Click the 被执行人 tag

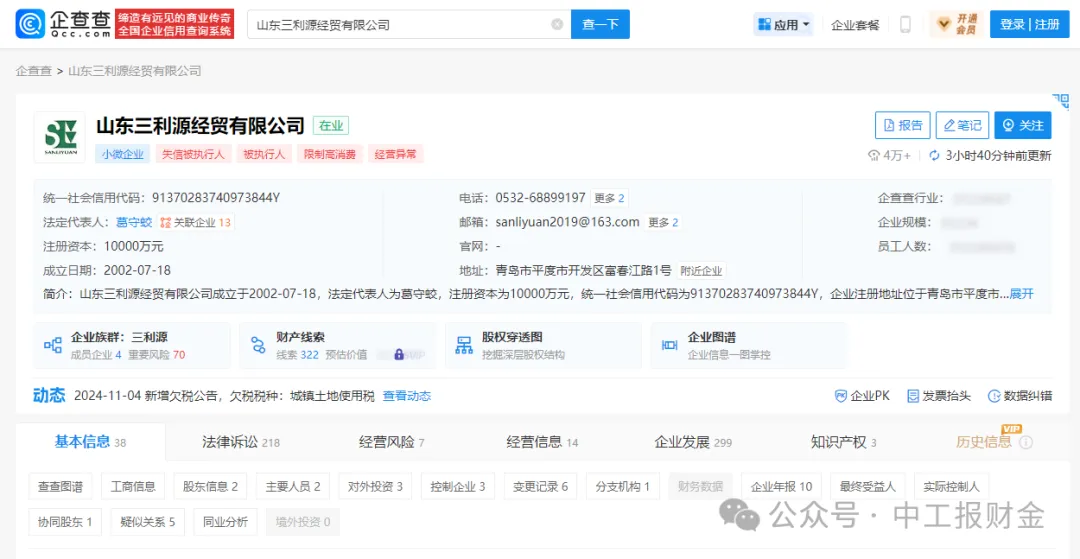pos(264,154)
